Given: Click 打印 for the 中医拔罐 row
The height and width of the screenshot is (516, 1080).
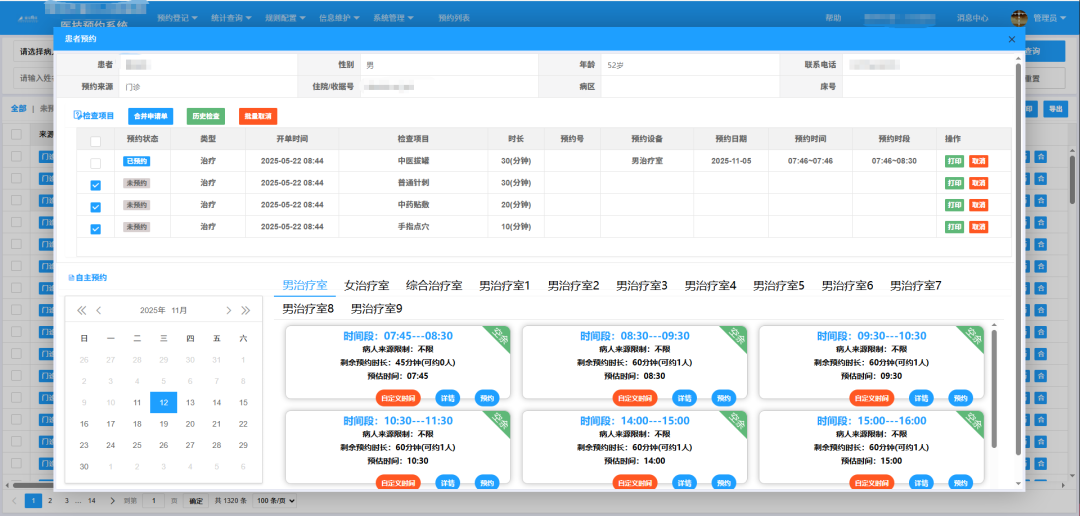Looking at the screenshot, I should tap(954, 161).
